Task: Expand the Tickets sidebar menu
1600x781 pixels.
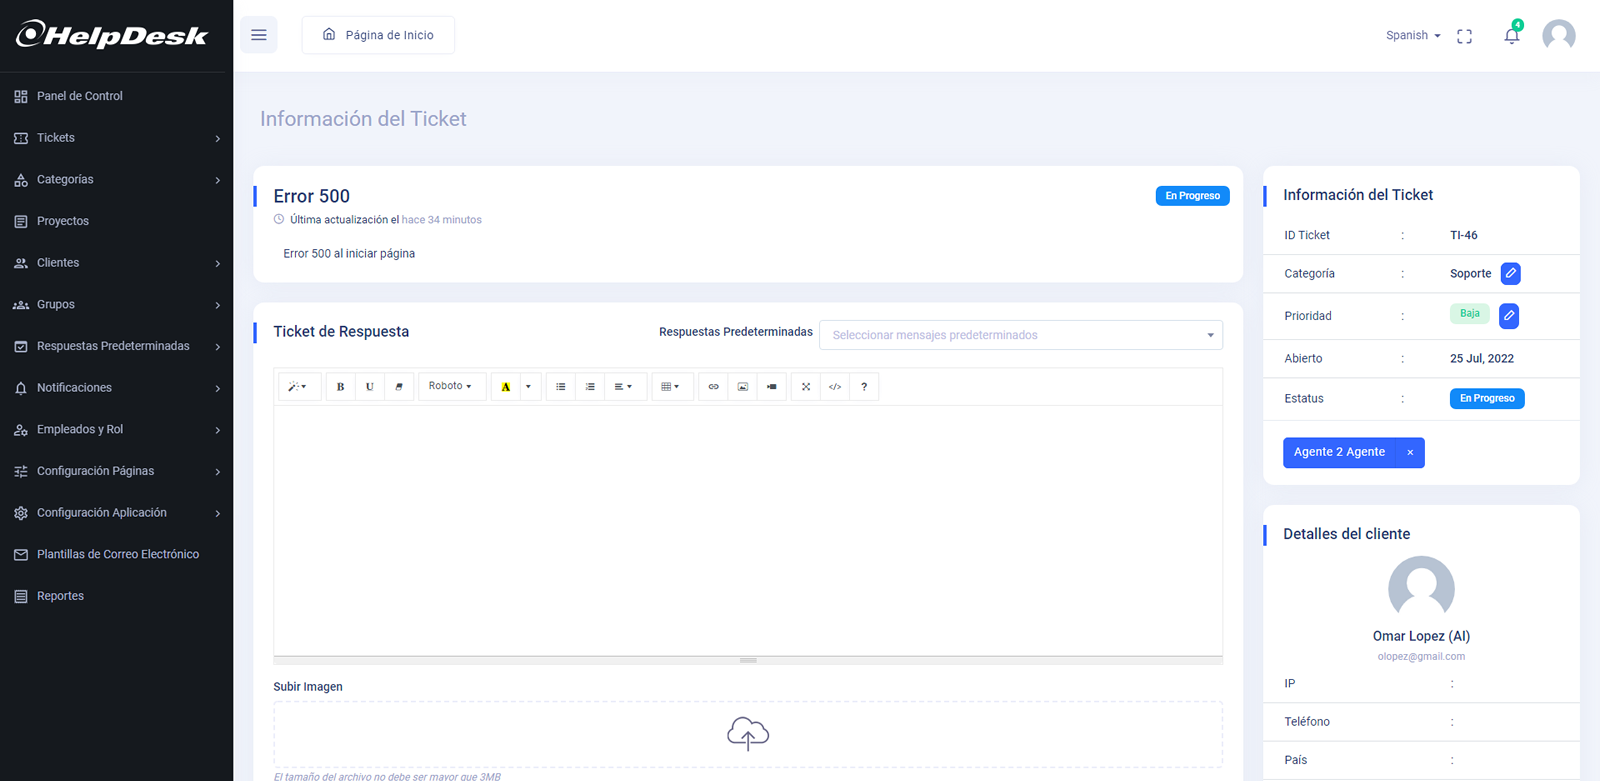Action: tap(116, 138)
